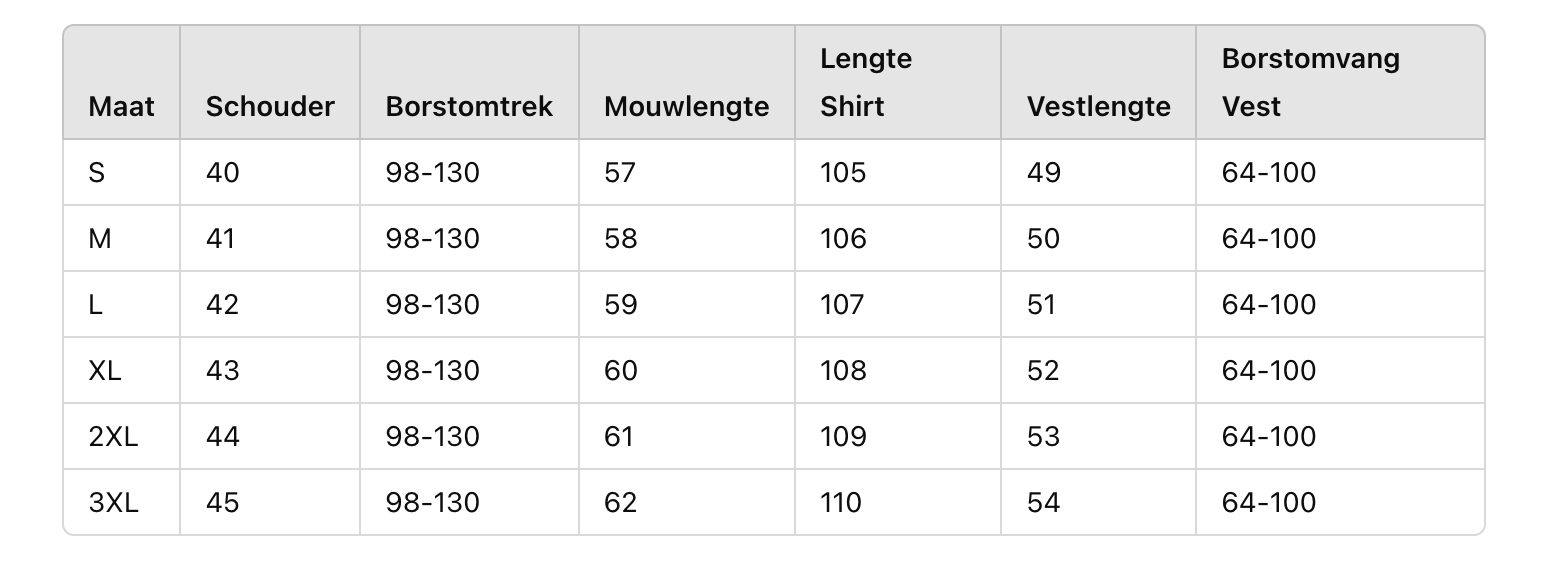The image size is (1542, 568).
Task: Select shirt length value 110
Action: [841, 503]
